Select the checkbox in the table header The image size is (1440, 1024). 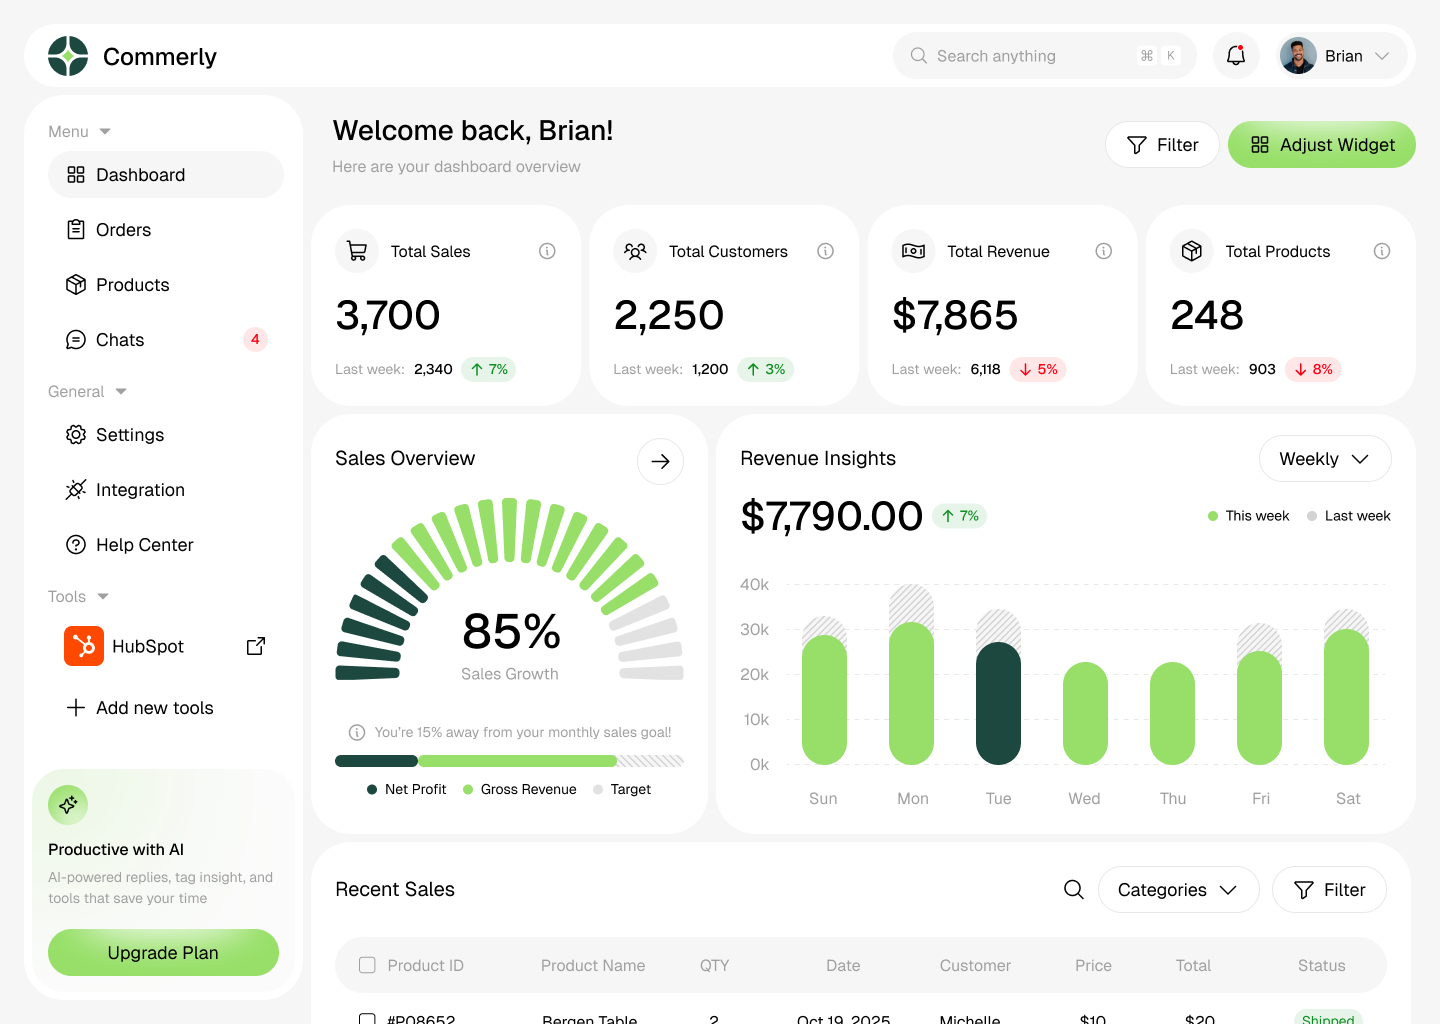[x=367, y=965]
